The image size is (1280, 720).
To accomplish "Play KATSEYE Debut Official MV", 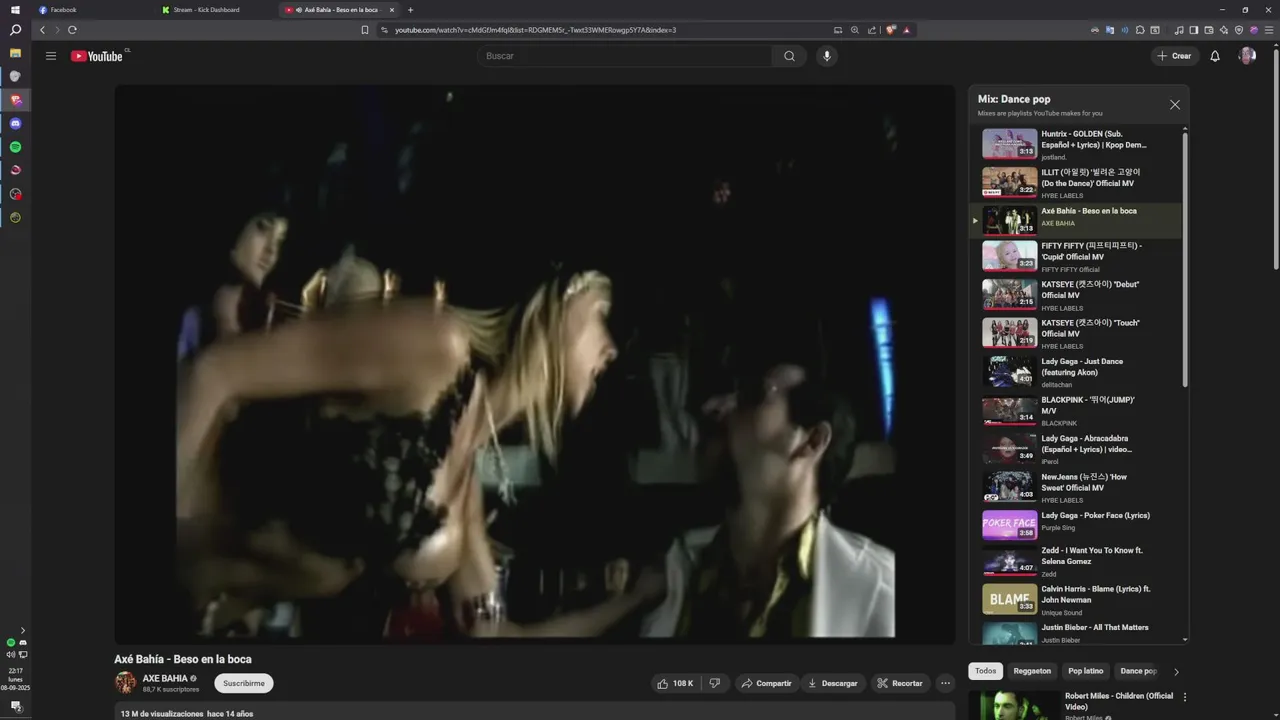I will 1075,294.
